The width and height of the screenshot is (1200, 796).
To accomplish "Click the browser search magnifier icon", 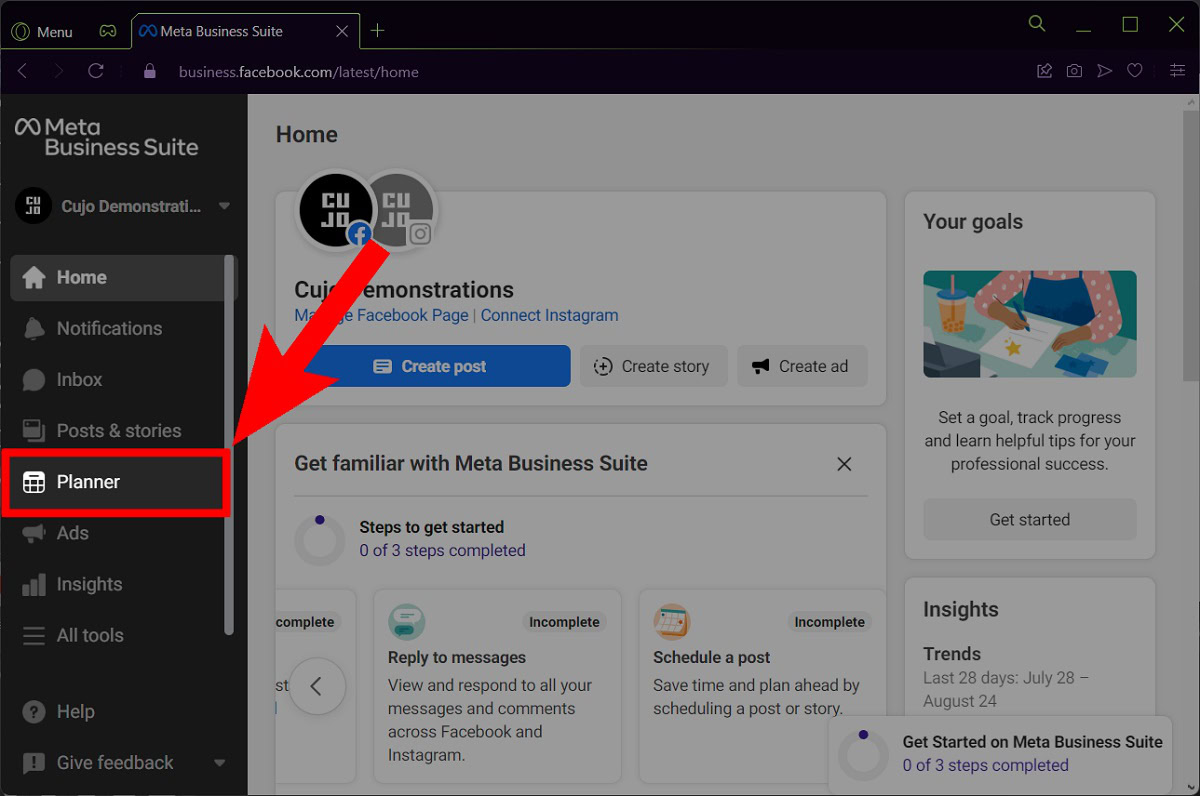I will click(x=1037, y=24).
